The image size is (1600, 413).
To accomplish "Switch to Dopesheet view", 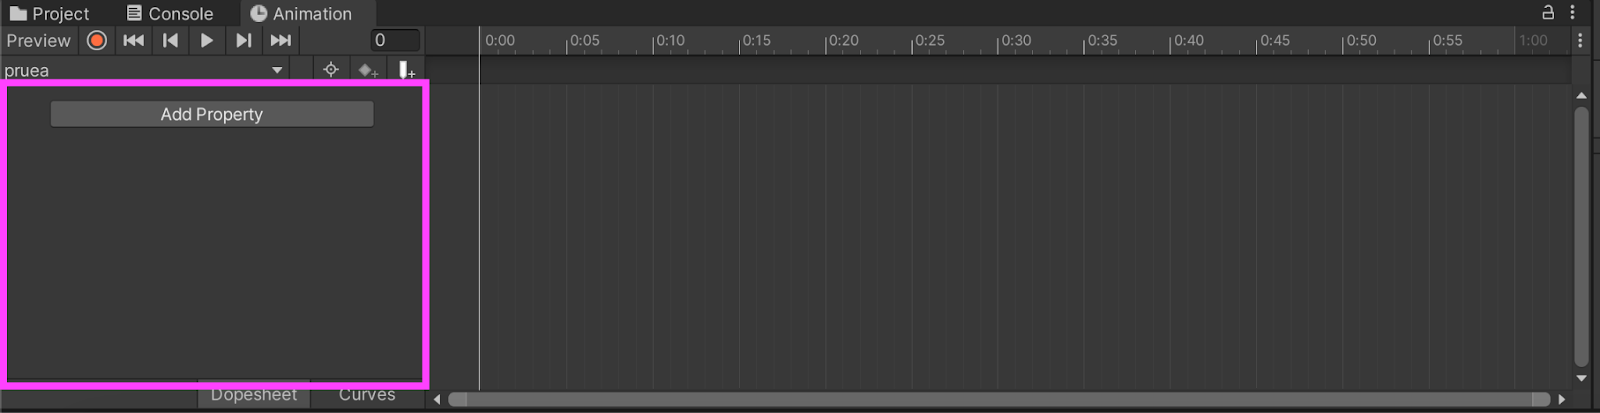I will [254, 395].
